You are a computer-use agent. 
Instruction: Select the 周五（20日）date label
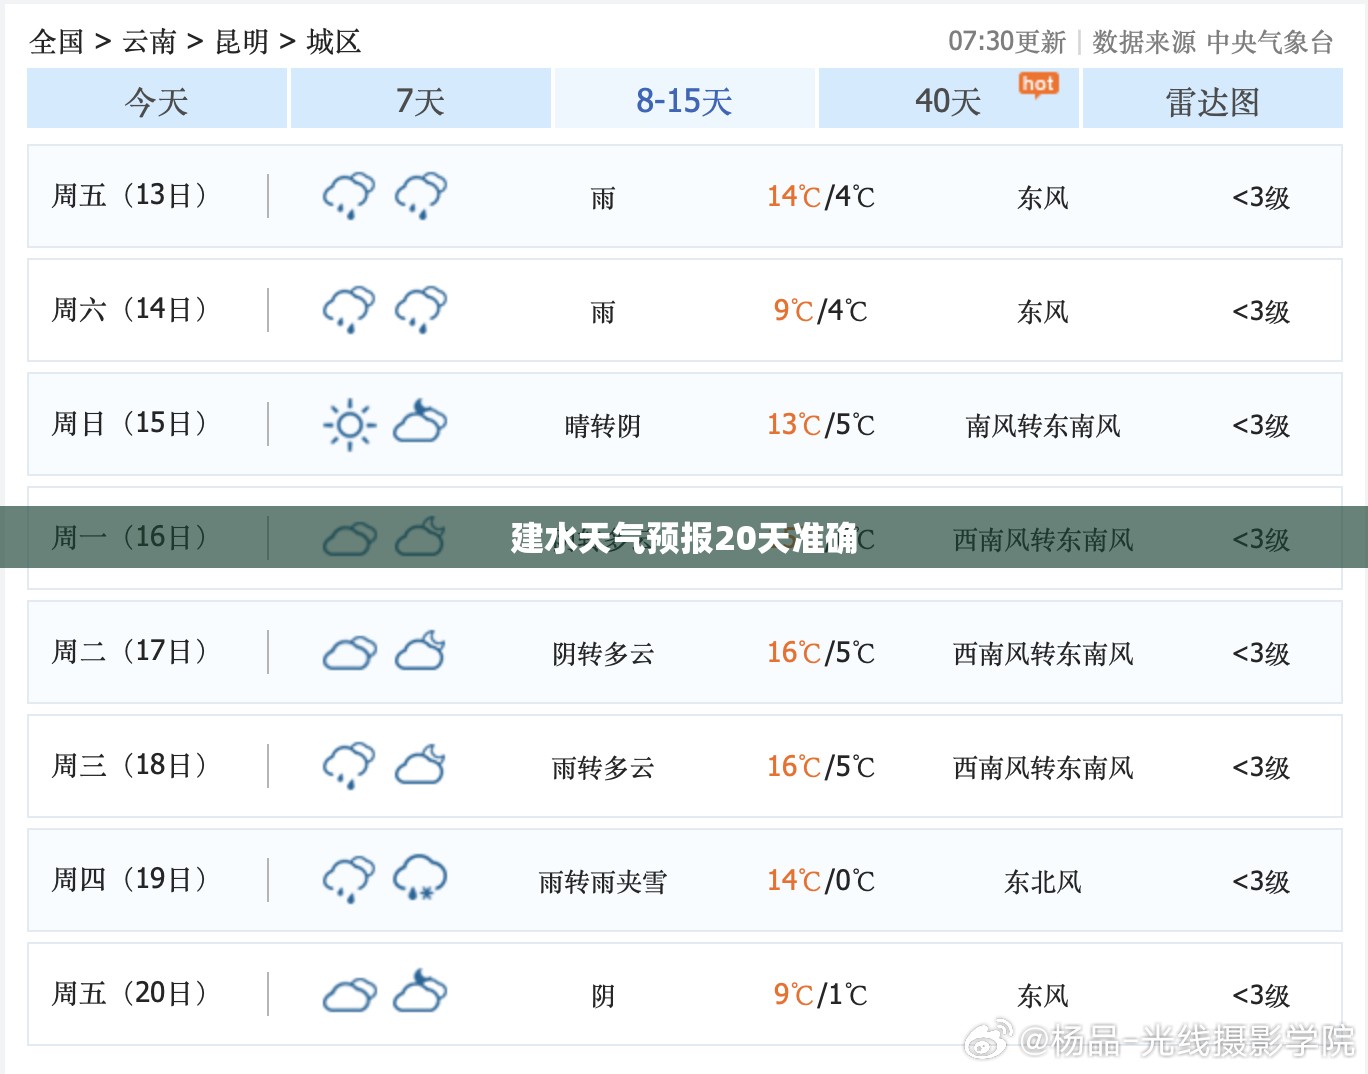click(129, 994)
